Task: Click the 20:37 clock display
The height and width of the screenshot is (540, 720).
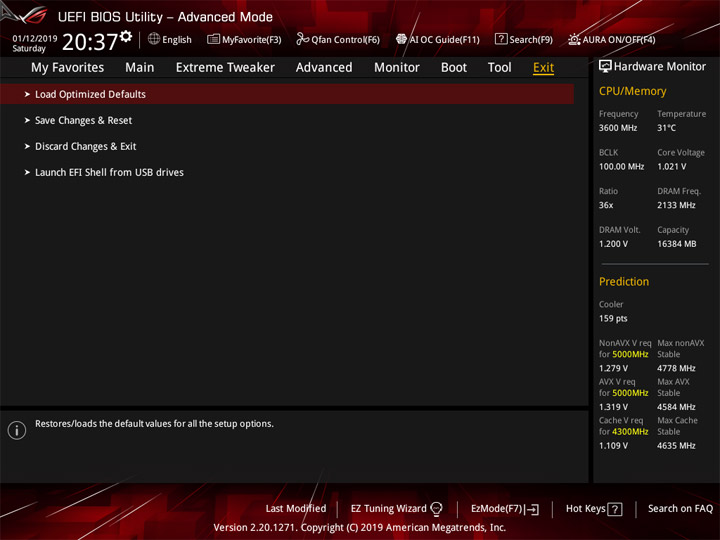Action: click(90, 42)
